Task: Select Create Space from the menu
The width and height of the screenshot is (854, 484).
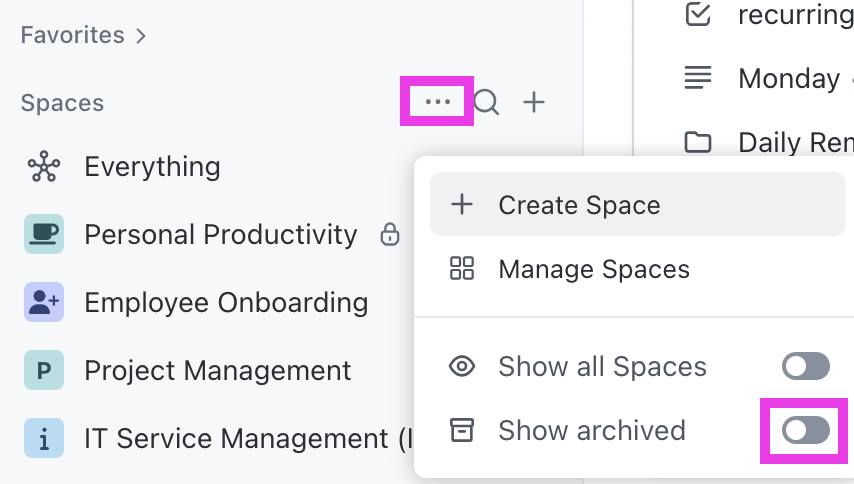Action: 579,205
